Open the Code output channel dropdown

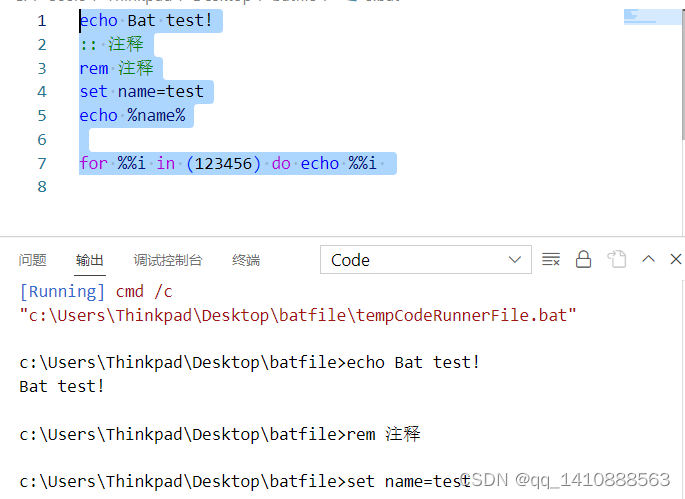(426, 260)
